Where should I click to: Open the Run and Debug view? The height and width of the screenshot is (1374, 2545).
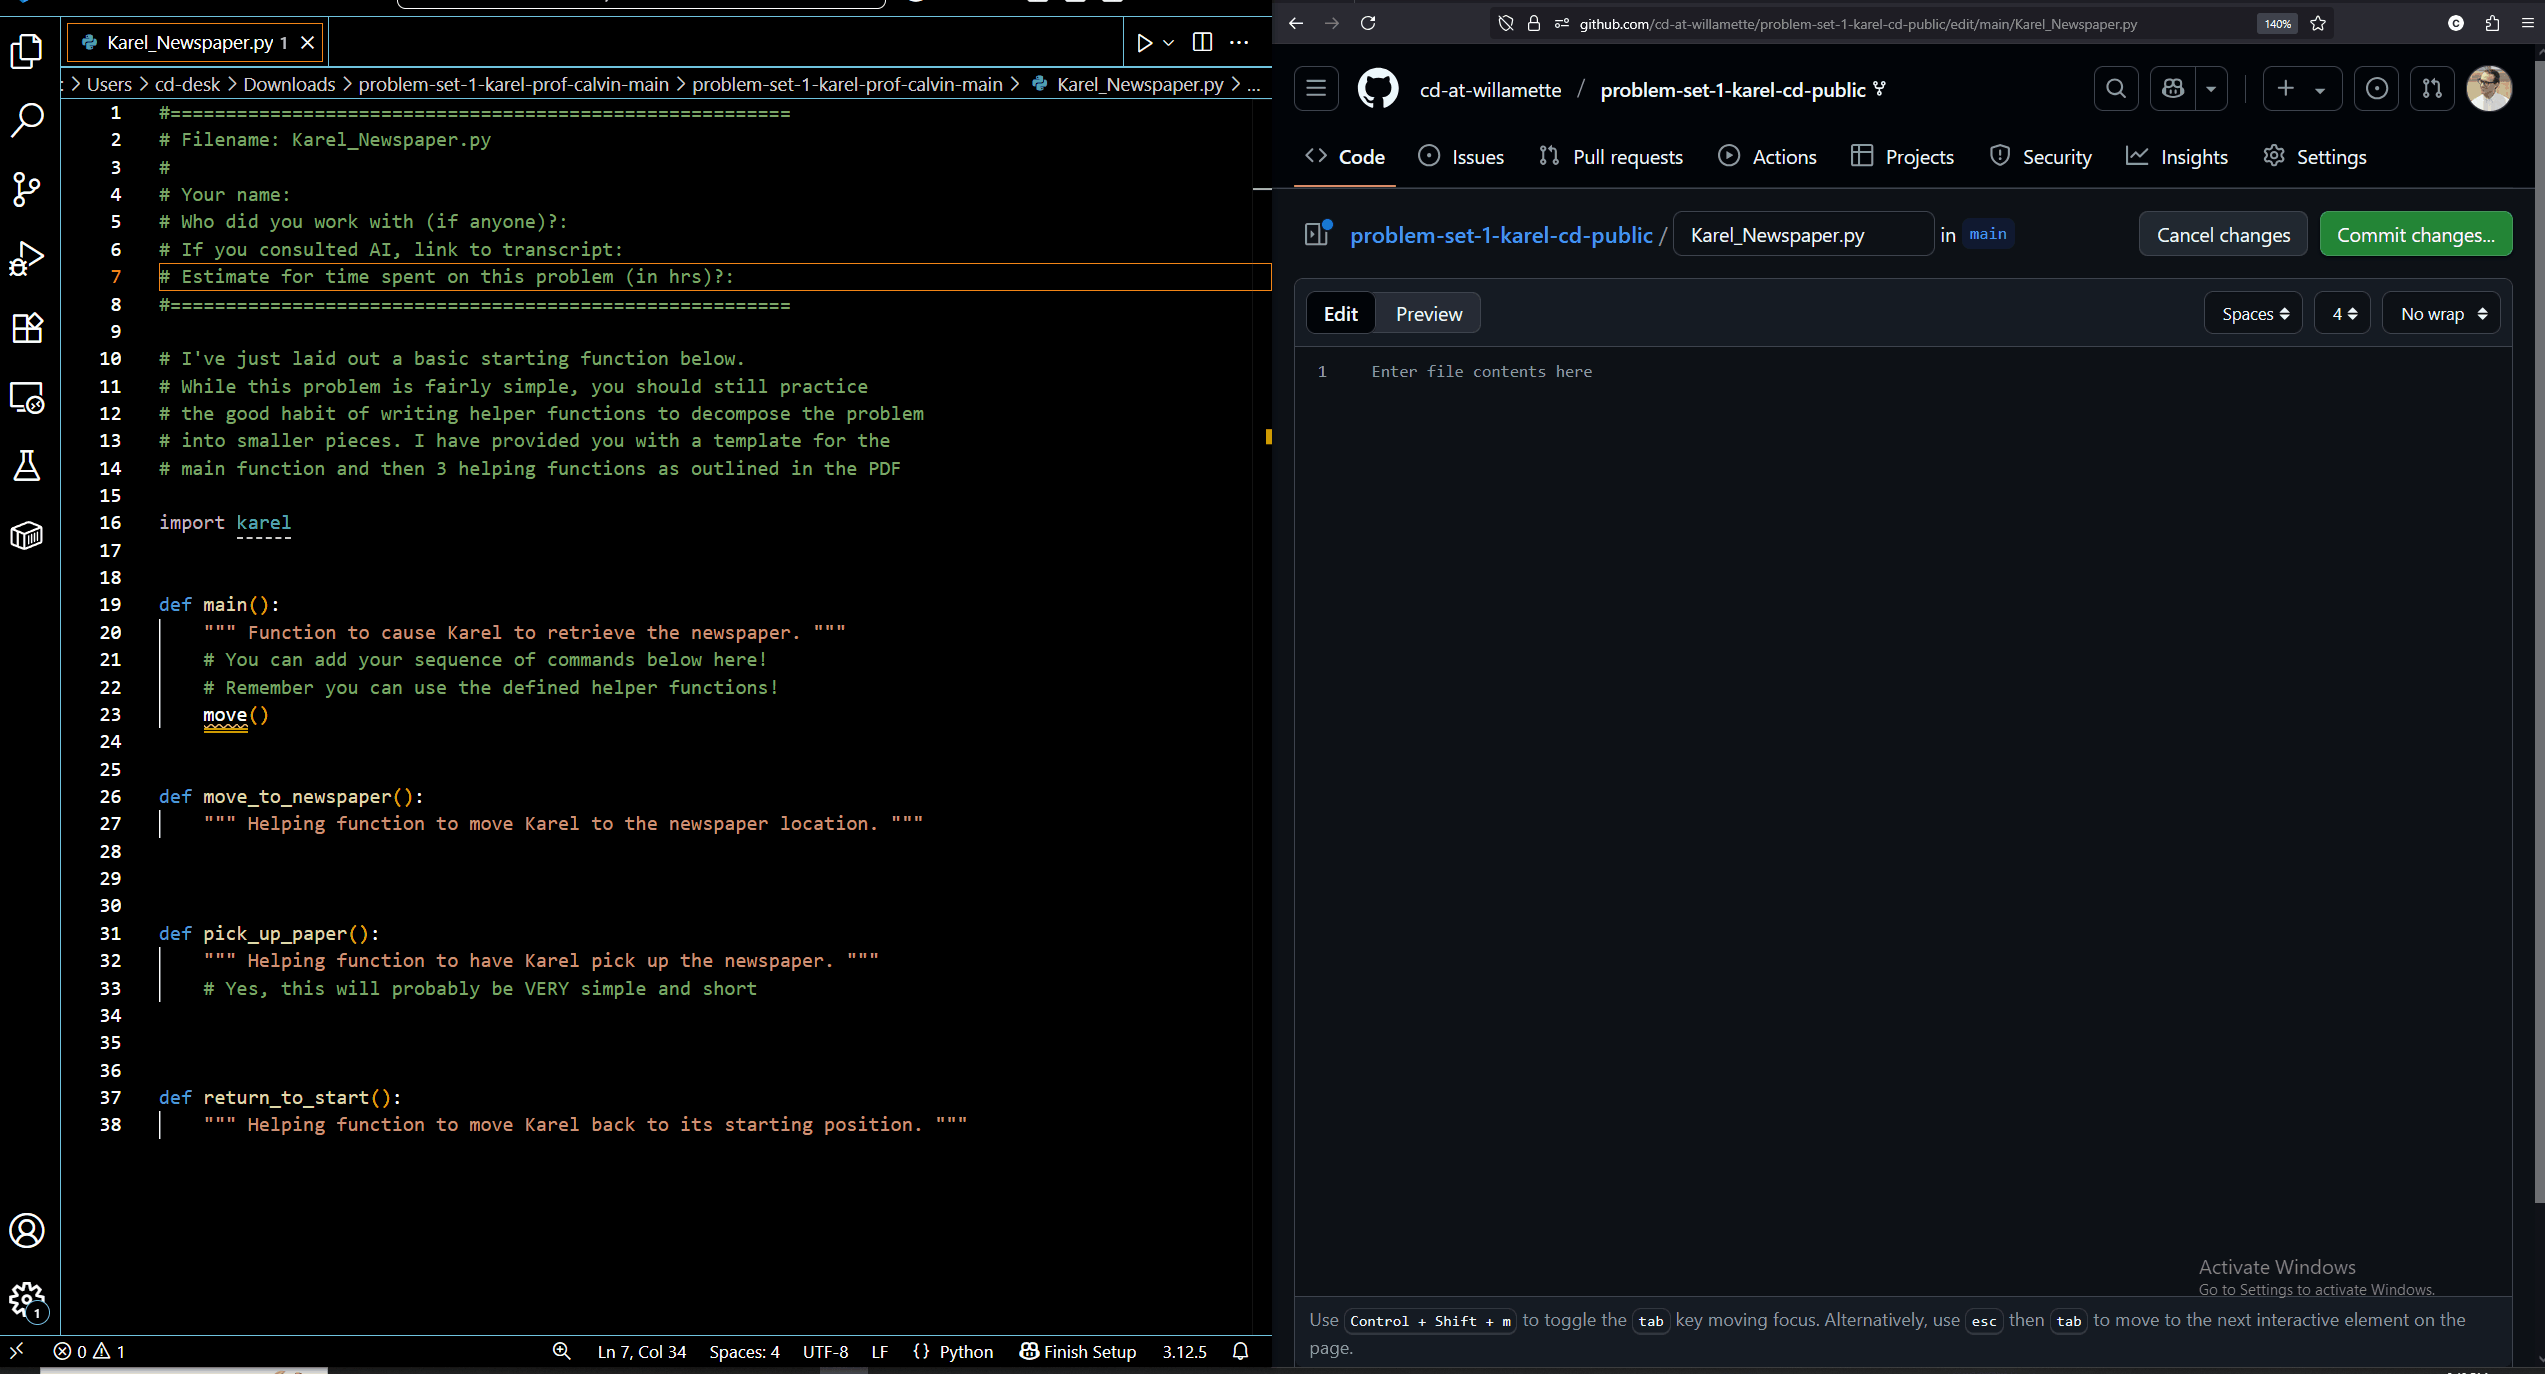point(27,259)
